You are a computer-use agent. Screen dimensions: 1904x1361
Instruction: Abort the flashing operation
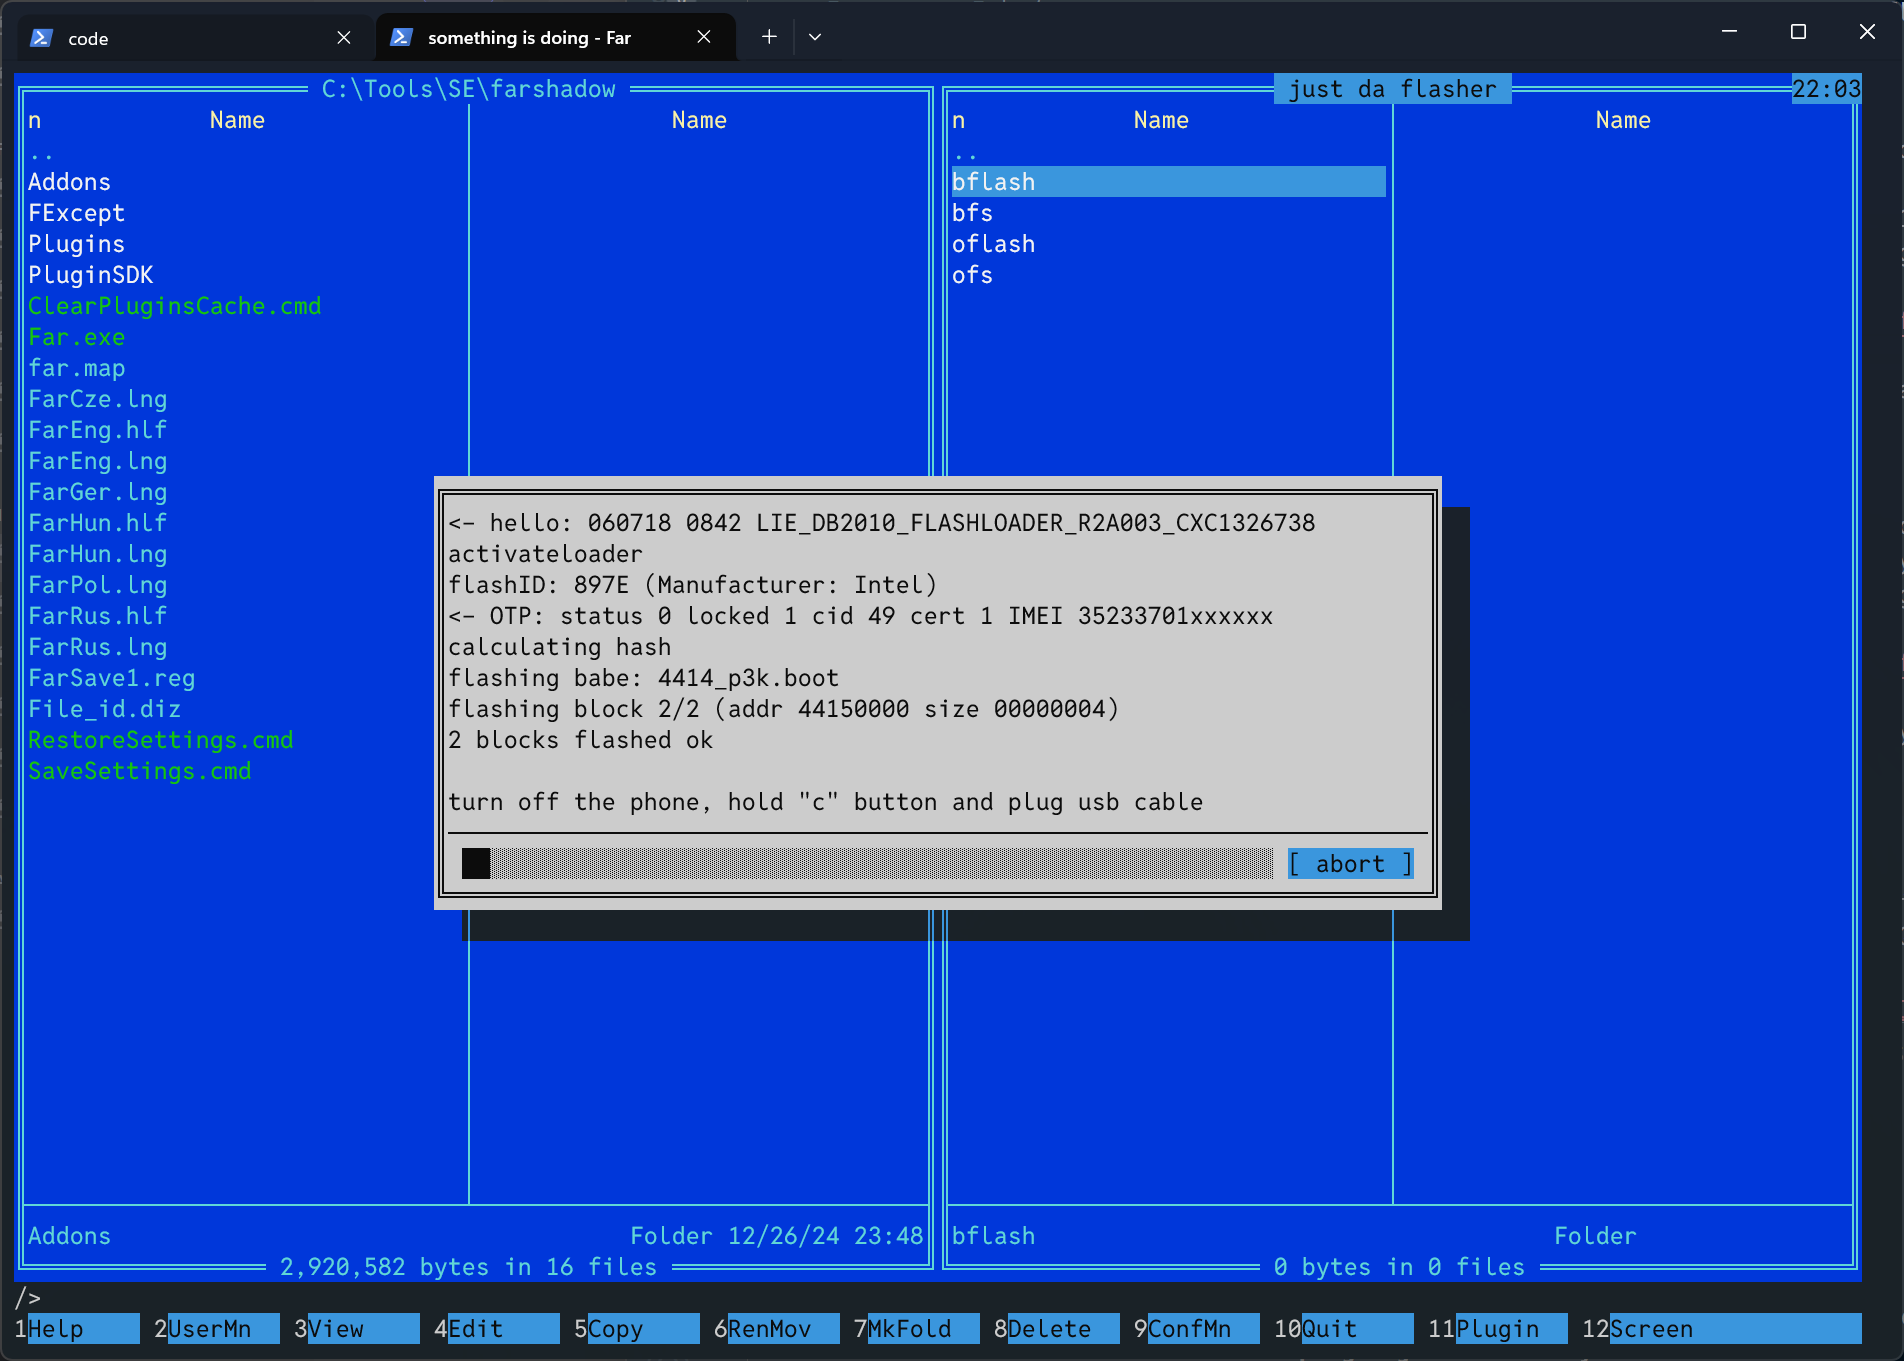(x=1351, y=864)
